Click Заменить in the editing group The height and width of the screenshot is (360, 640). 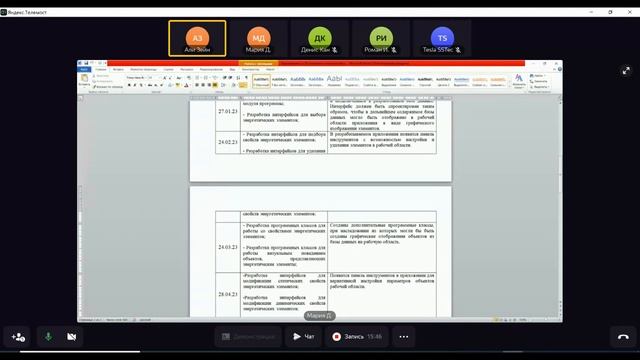[x=538, y=81]
